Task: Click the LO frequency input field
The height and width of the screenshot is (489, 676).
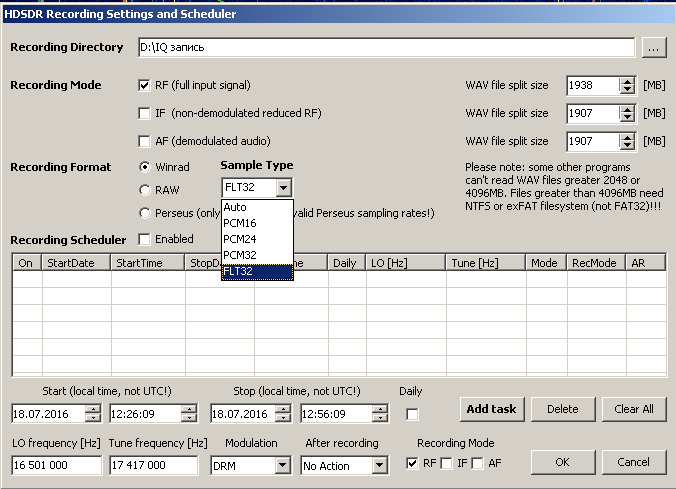Action: pyautogui.click(x=57, y=465)
